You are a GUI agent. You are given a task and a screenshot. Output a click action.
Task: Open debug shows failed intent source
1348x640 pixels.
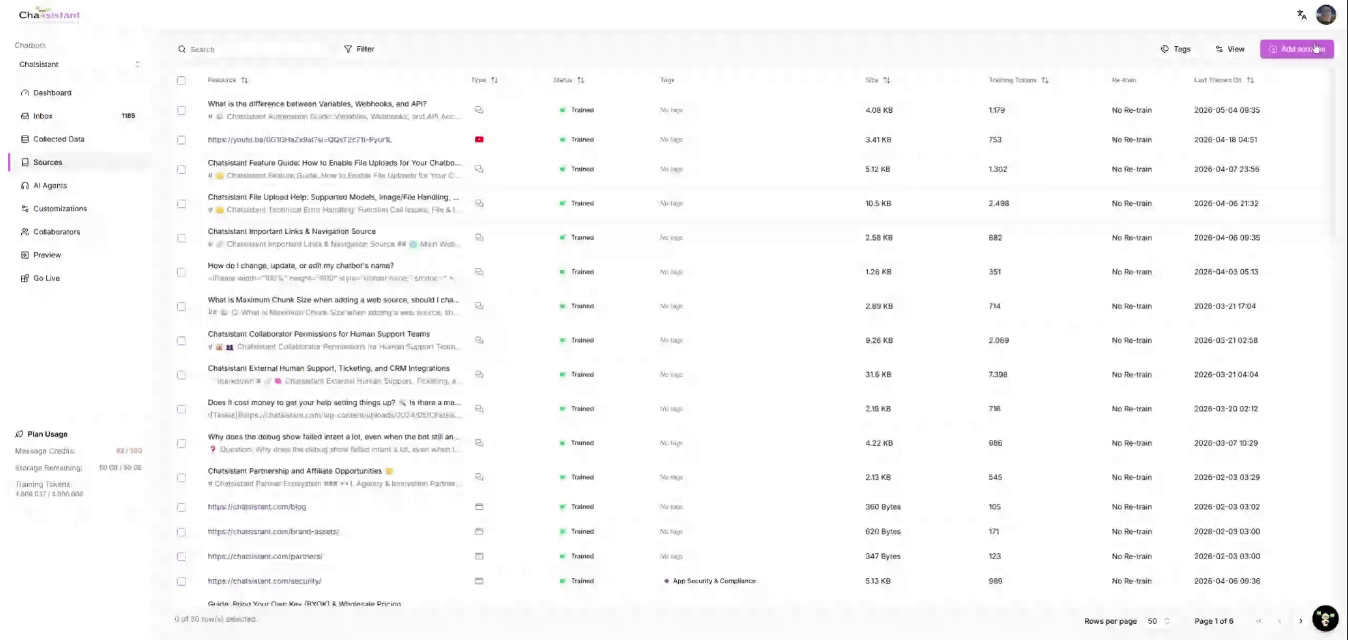(334, 437)
